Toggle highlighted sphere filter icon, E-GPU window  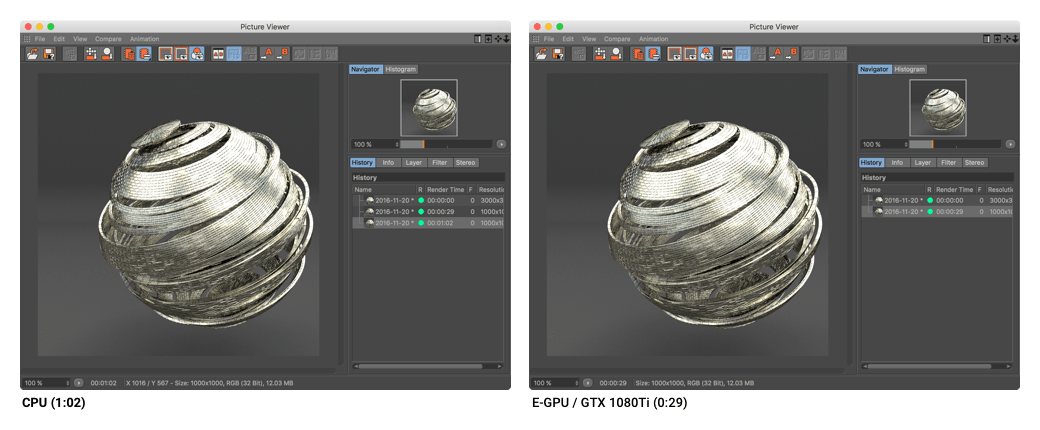click(706, 54)
